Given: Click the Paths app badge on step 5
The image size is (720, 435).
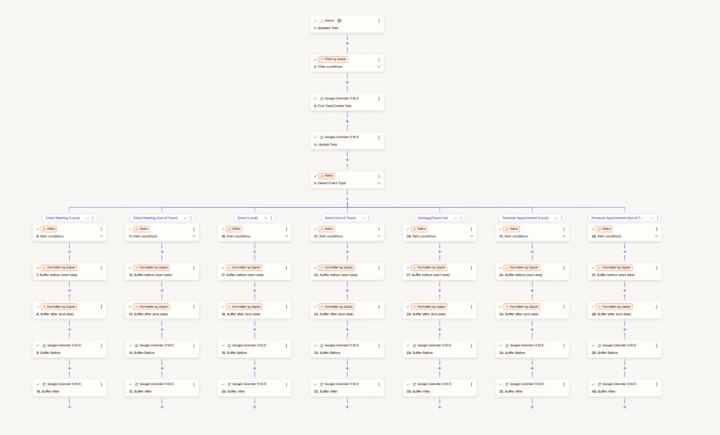Looking at the screenshot, I should tap(326, 176).
